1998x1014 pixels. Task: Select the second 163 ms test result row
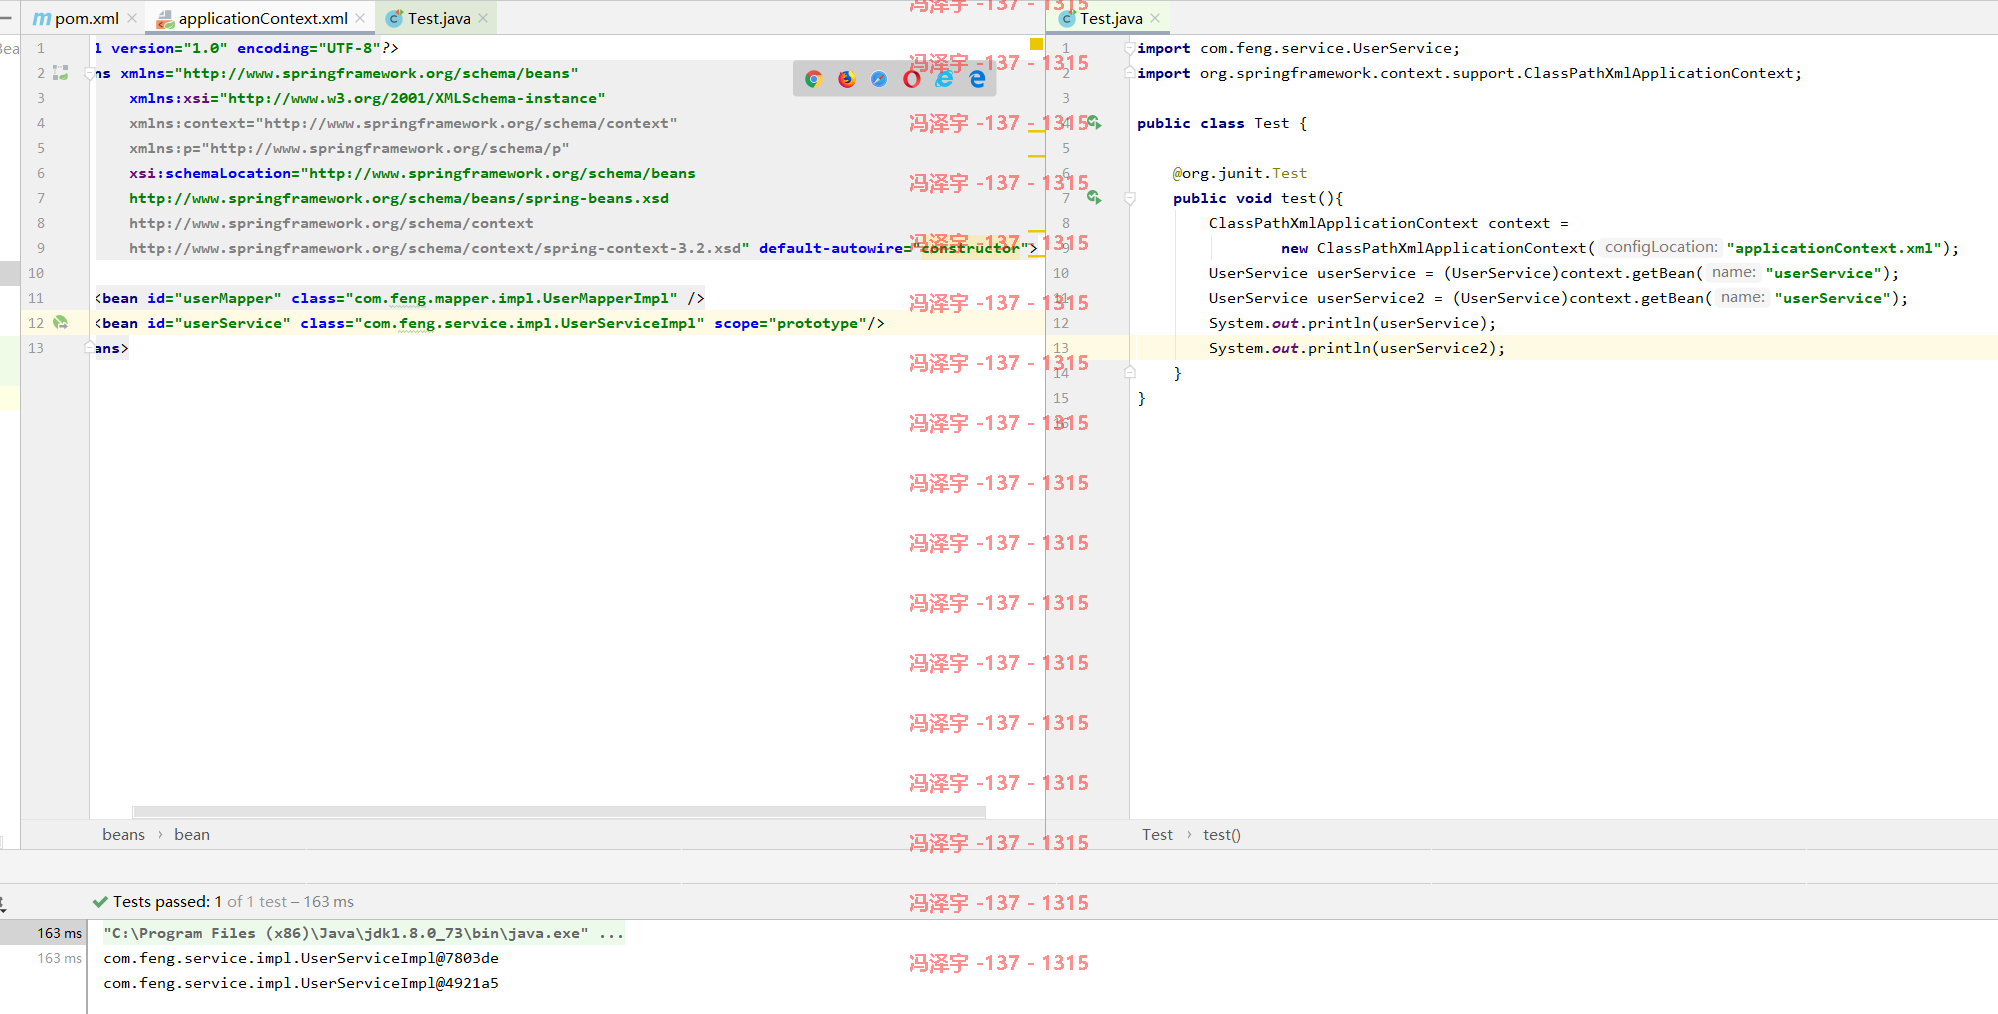tap(43, 958)
